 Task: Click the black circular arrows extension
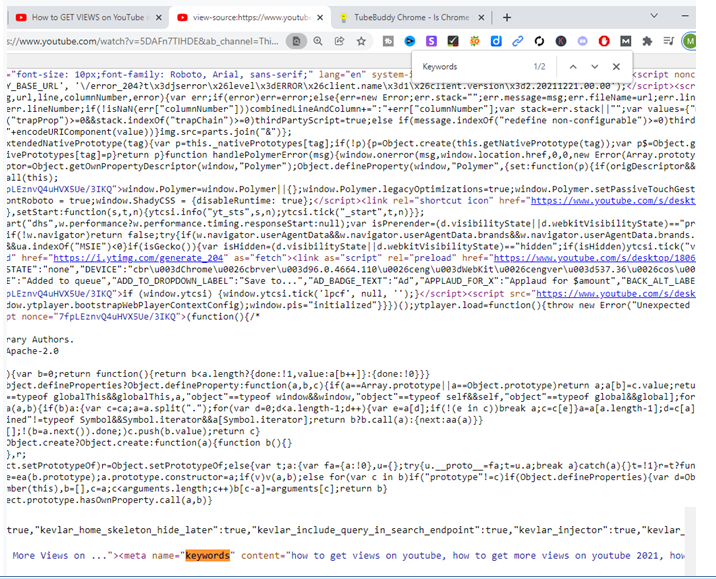point(539,41)
